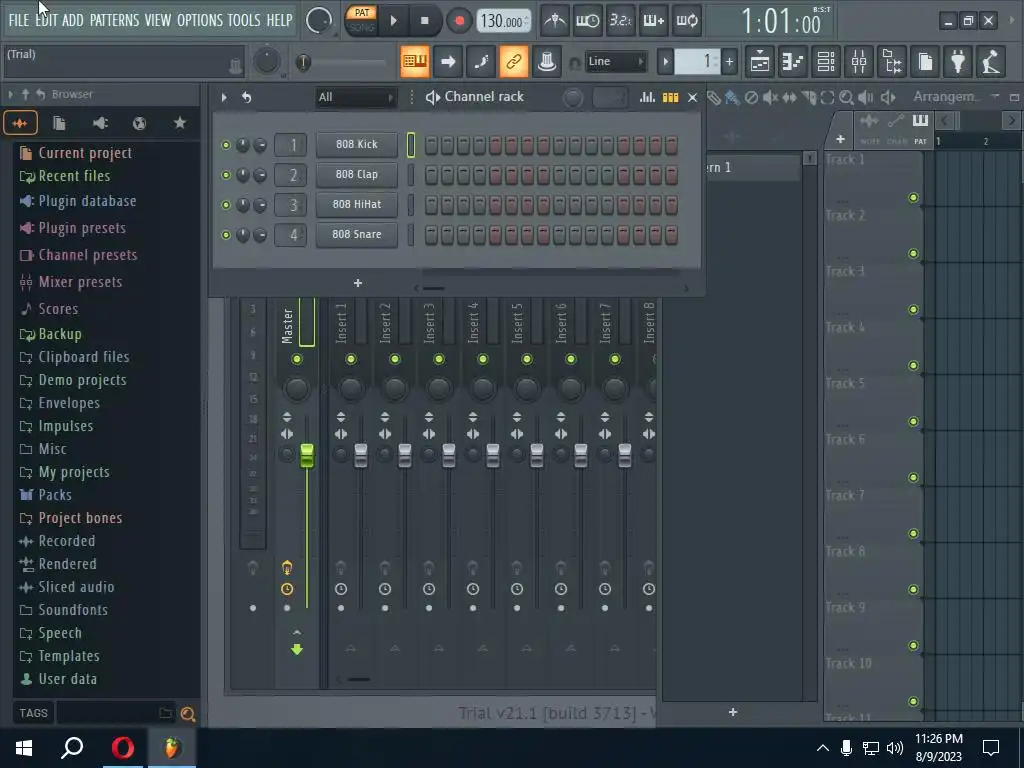Open the VIEW menu

pyautogui.click(x=157, y=20)
